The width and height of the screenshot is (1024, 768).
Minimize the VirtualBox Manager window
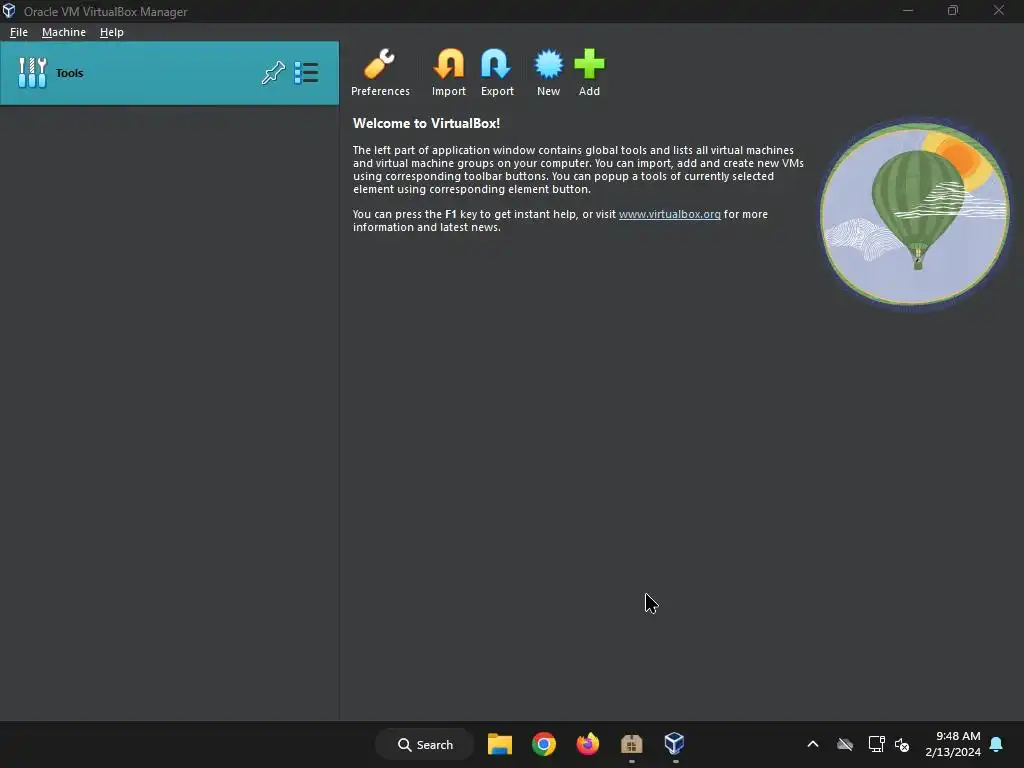[908, 10]
